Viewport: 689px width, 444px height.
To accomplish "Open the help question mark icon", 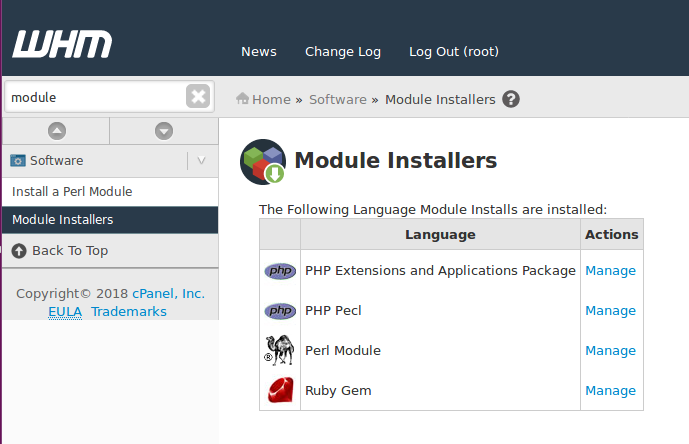I will (511, 99).
